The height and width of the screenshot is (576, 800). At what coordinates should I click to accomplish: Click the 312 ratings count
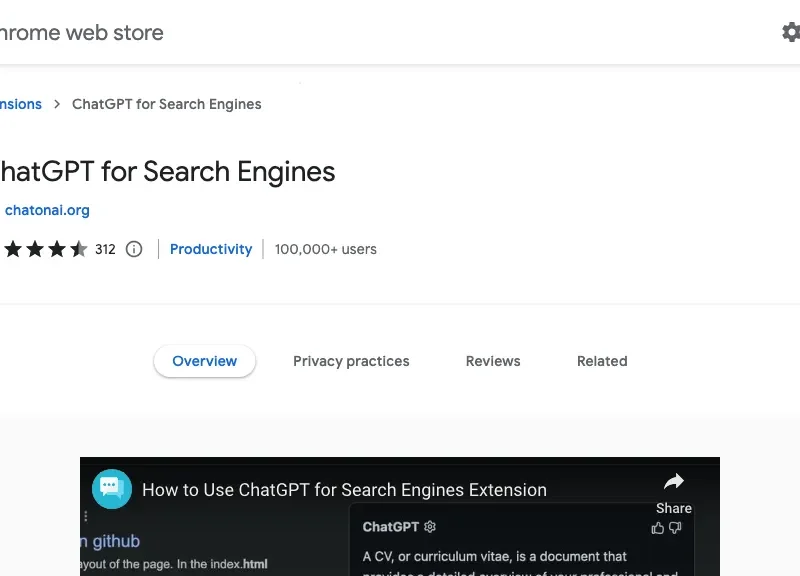click(105, 249)
